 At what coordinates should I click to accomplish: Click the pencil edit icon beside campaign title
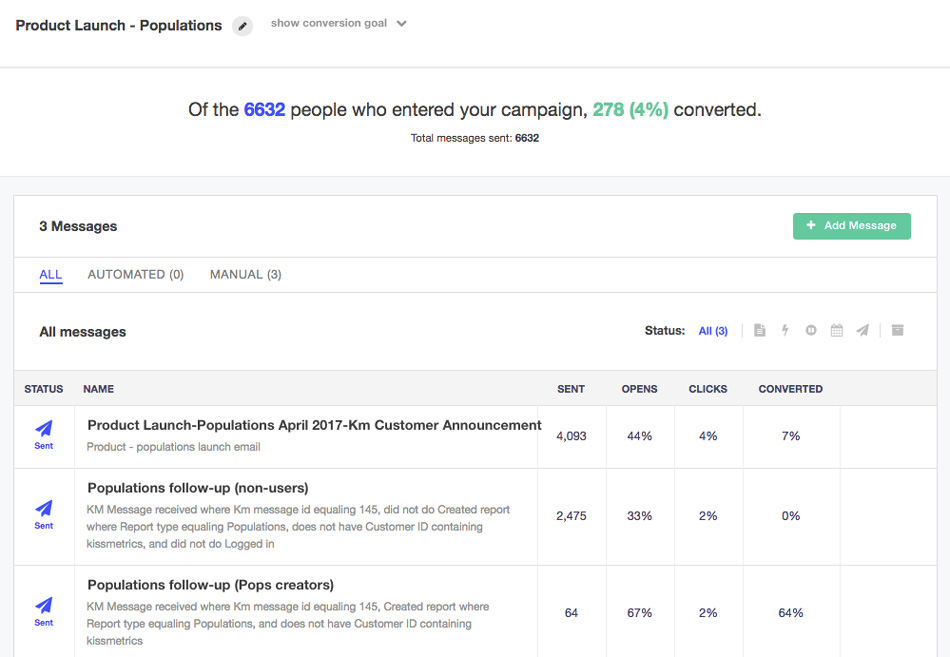242,25
